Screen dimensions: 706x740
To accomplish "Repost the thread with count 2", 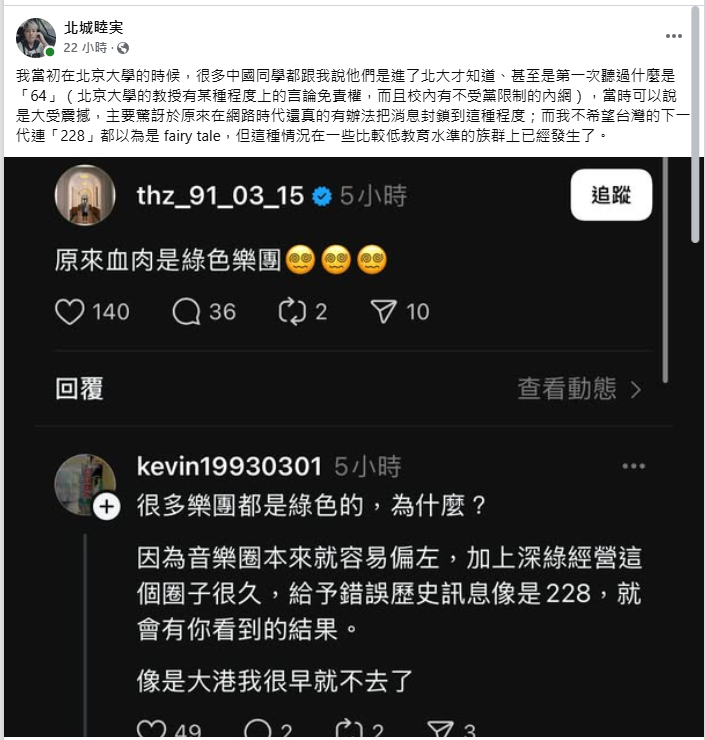I will point(292,312).
